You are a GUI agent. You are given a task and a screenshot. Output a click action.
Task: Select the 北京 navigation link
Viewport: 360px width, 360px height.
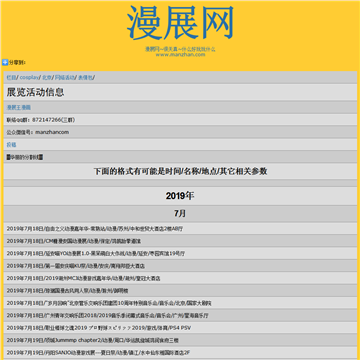[47, 77]
